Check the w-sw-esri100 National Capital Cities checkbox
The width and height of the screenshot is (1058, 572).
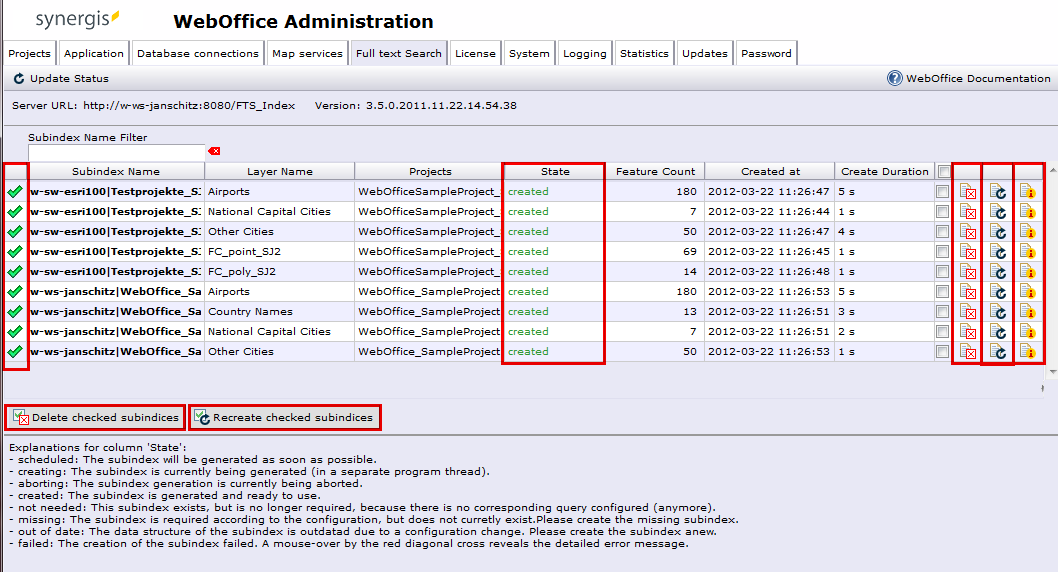(942, 212)
